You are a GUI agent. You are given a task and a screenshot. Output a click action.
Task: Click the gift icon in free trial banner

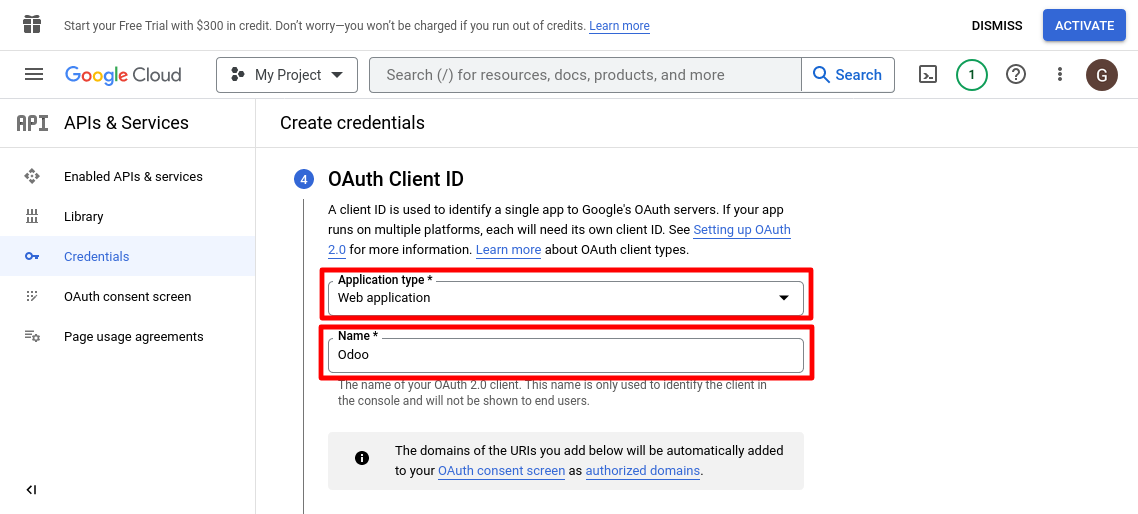point(32,25)
